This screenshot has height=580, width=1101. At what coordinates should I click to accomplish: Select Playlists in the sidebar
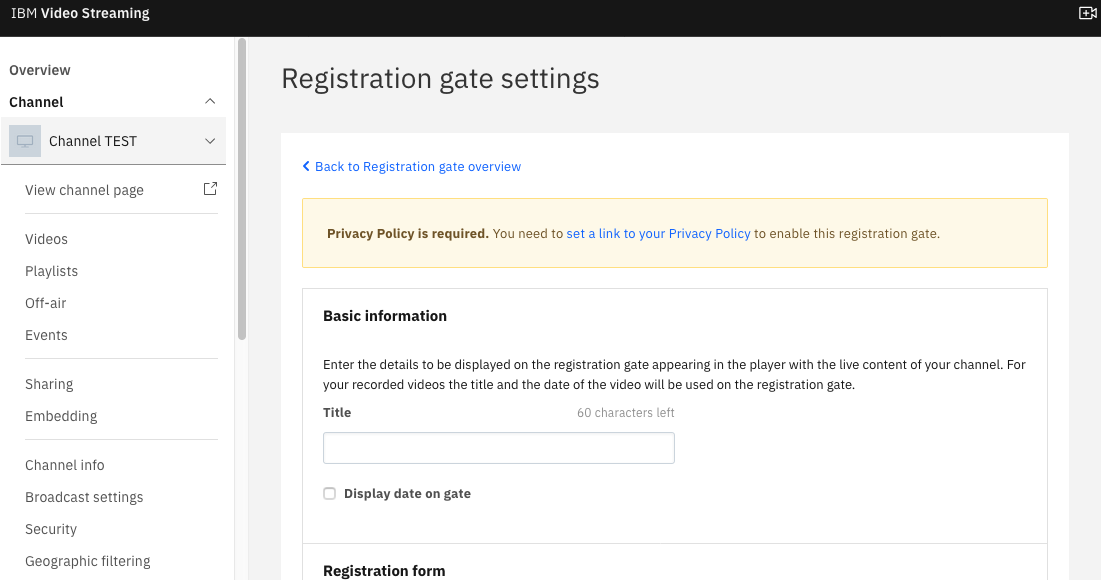[x=51, y=271]
